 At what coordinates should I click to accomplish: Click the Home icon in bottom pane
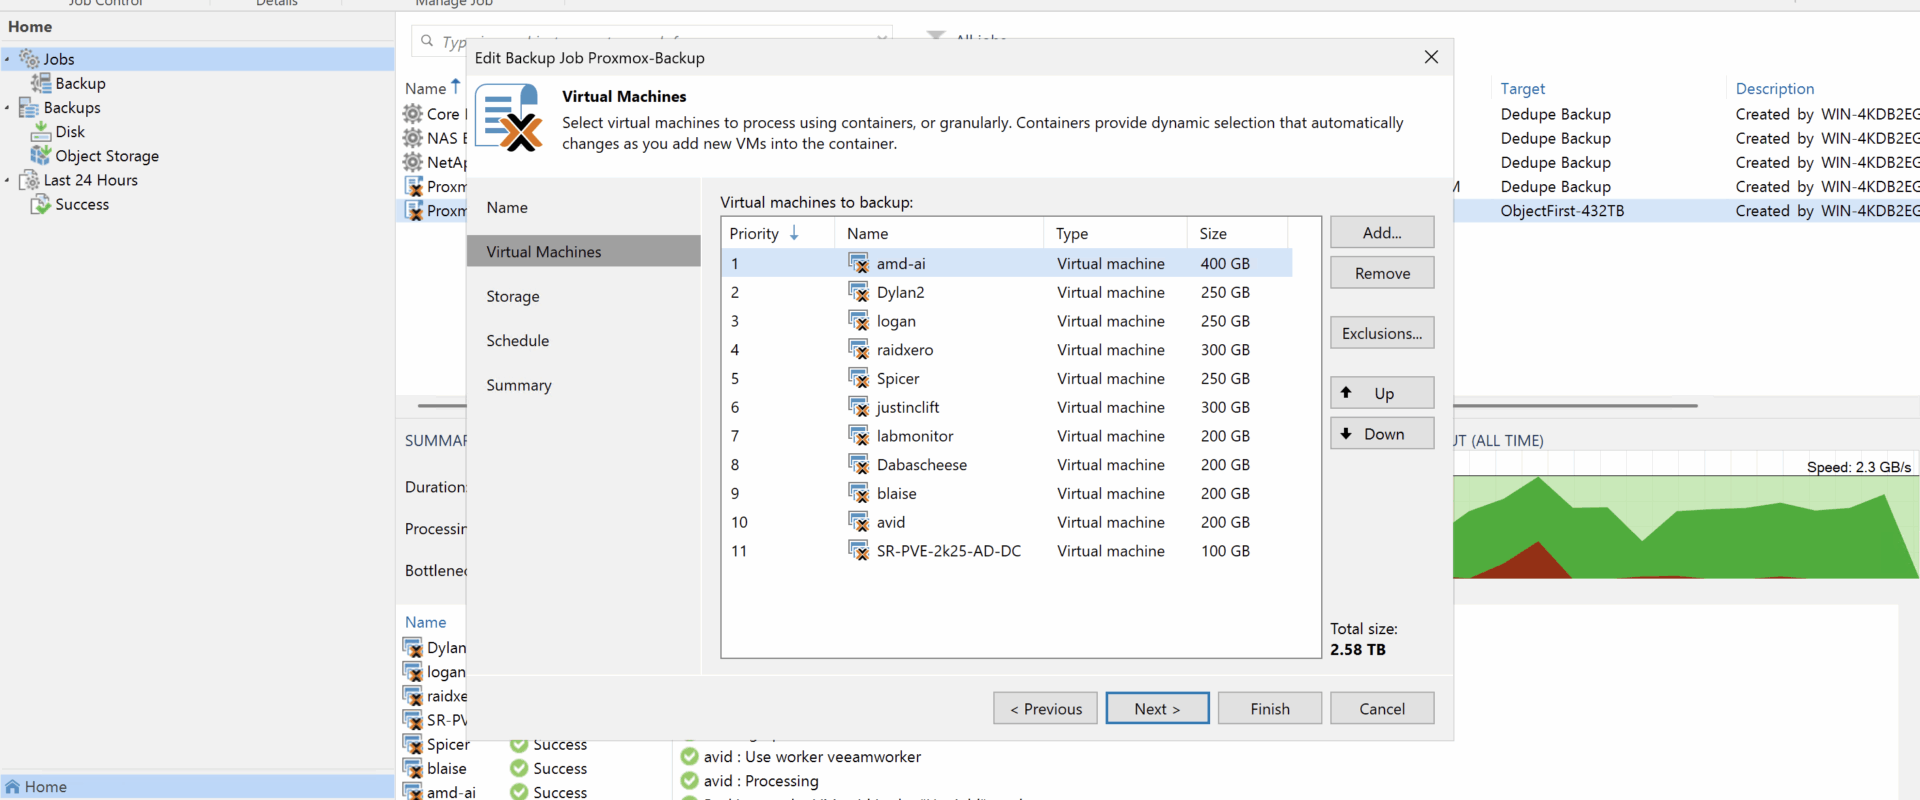coord(13,787)
